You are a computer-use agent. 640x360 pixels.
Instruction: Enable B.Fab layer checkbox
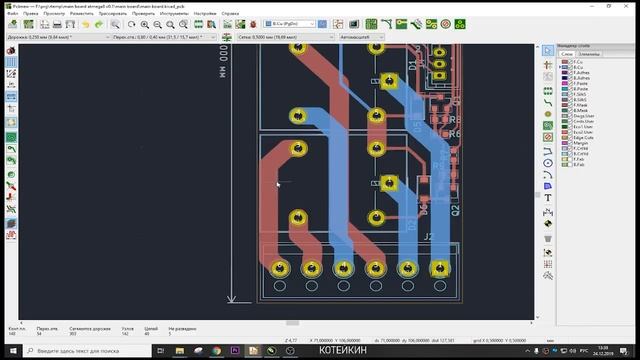coord(571,165)
